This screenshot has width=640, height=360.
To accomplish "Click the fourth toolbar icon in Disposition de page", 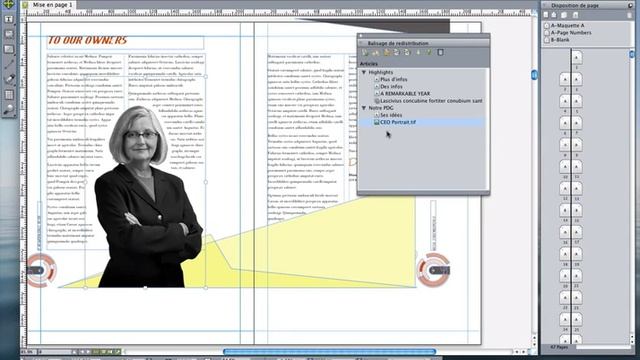I will pos(576,15).
